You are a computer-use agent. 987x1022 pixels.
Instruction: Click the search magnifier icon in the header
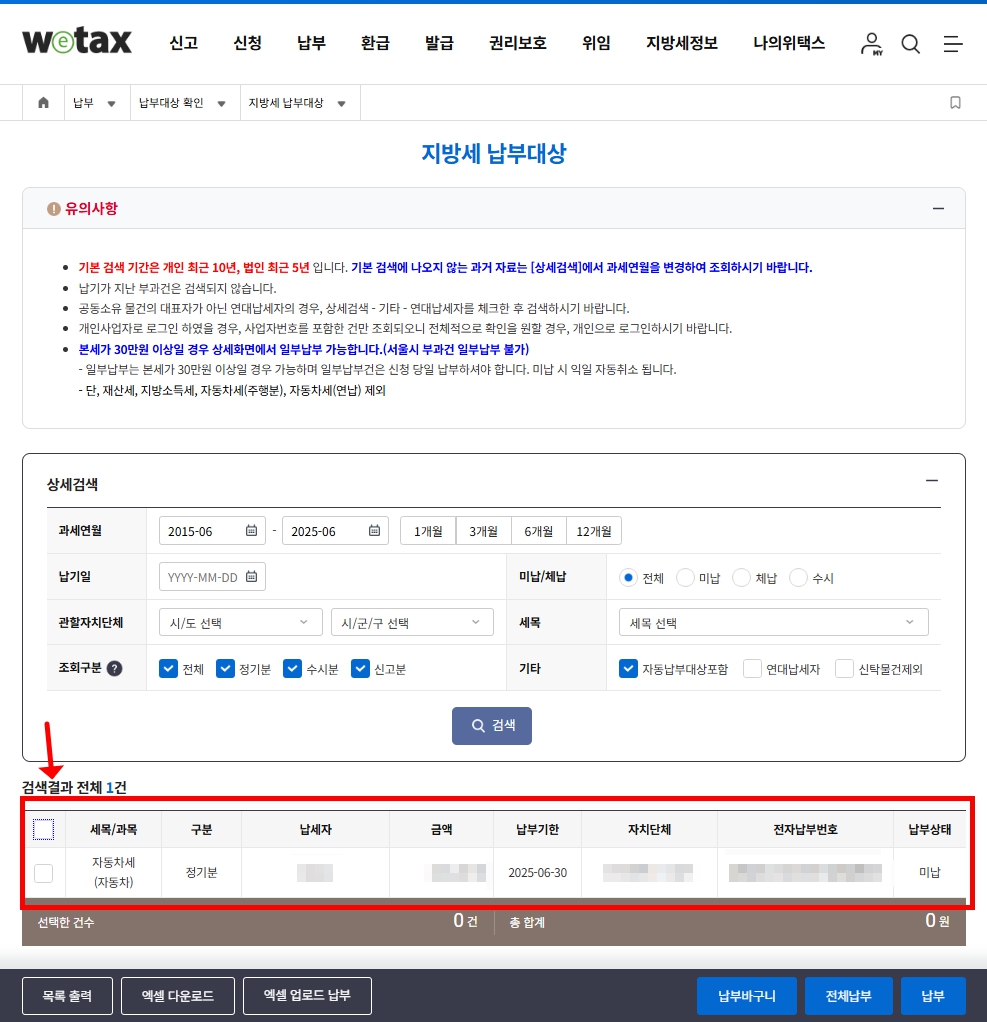910,44
